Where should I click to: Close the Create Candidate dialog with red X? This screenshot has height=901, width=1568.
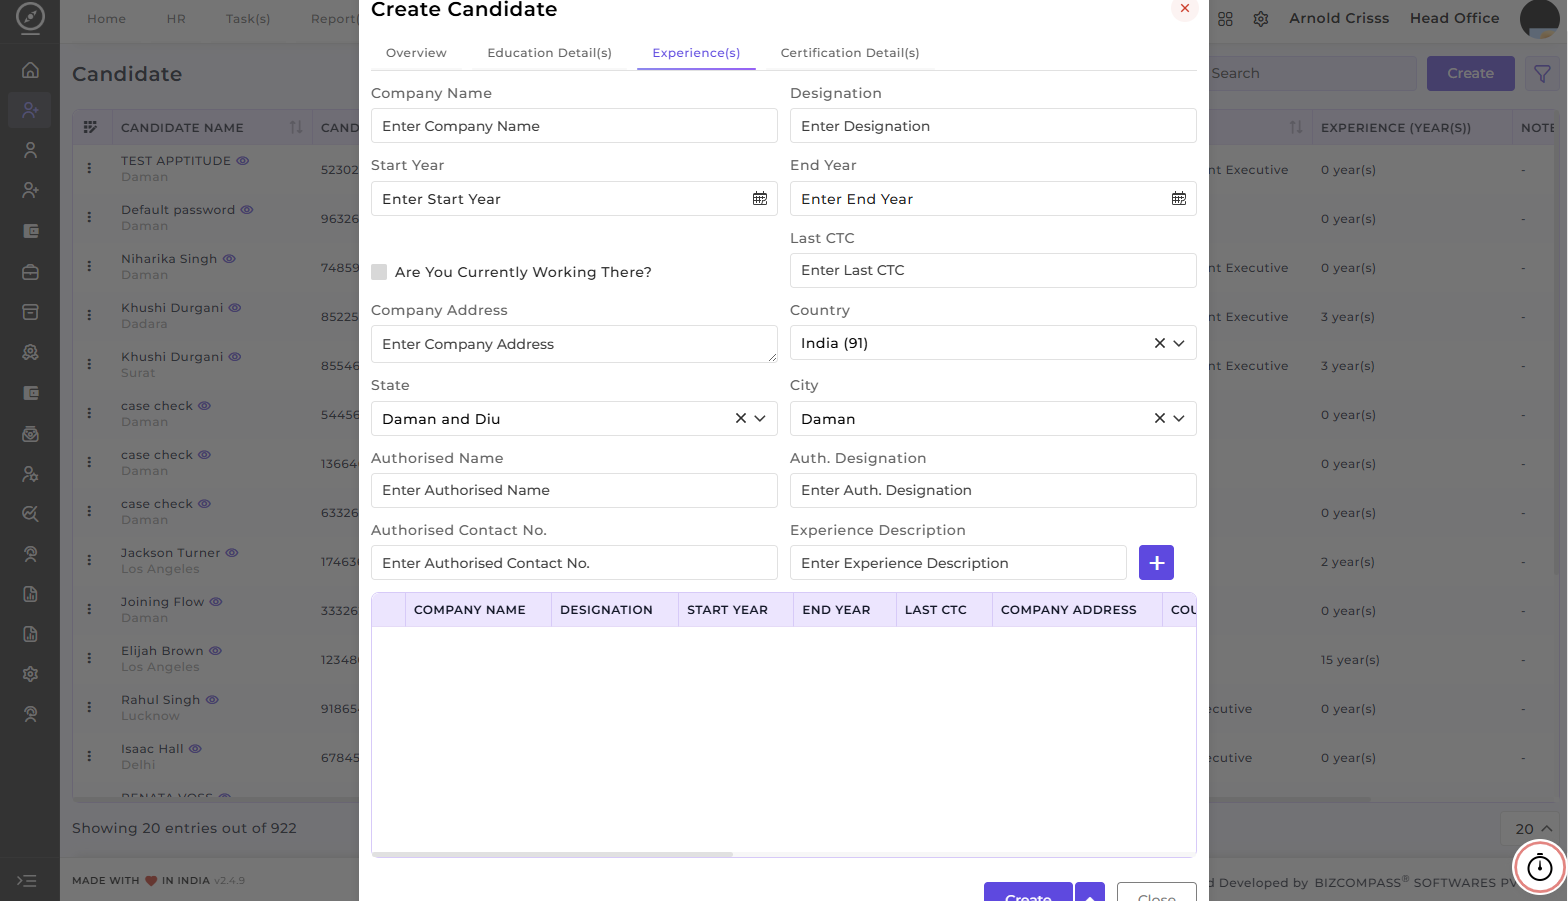[1184, 9]
